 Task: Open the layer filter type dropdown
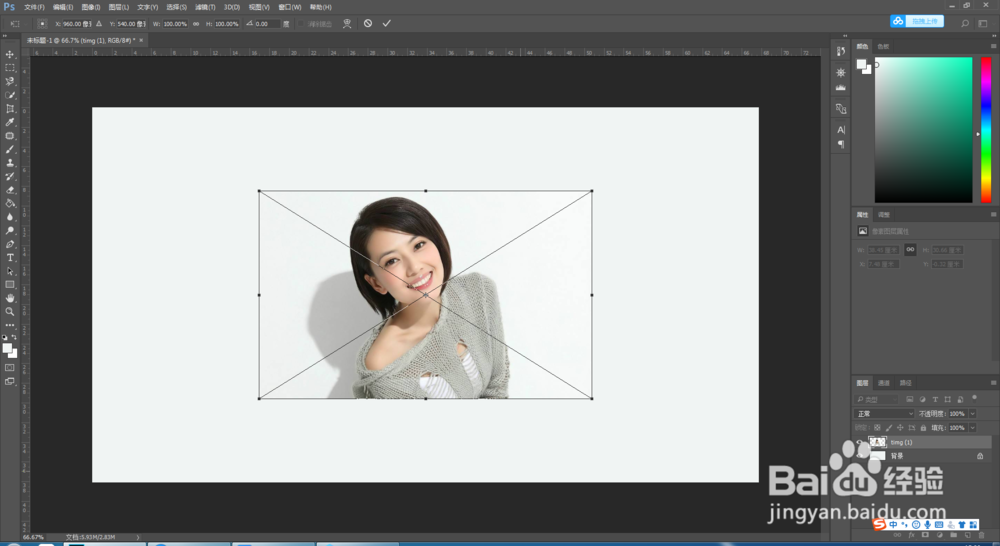click(876, 399)
